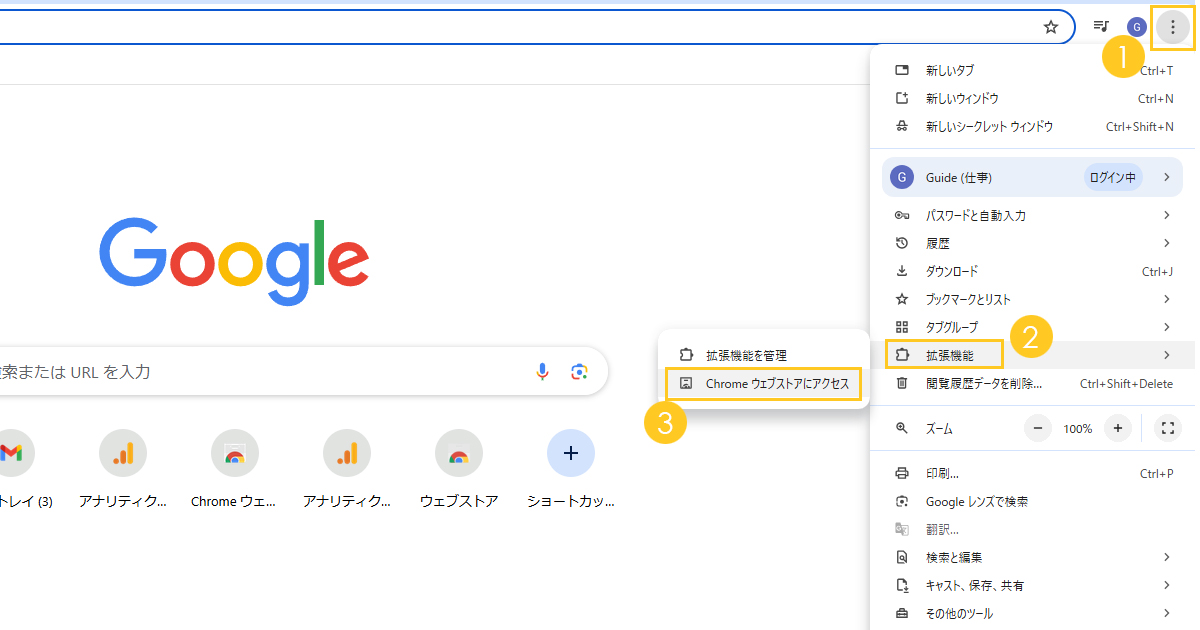
Task: Click the ズーム magnifier icon
Action: [901, 428]
